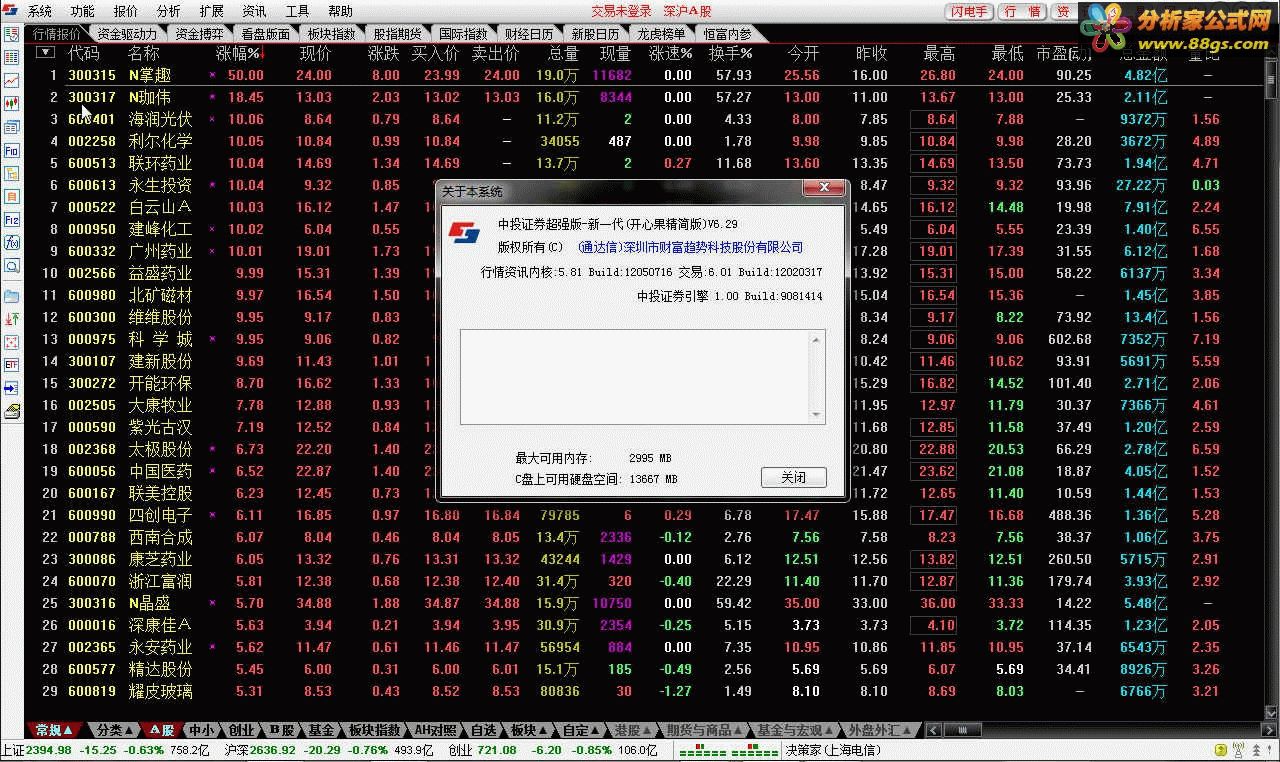Image resolution: width=1280 pixels, height=762 pixels.
Task: Switch to the 财经日历 tab
Action: coord(529,33)
